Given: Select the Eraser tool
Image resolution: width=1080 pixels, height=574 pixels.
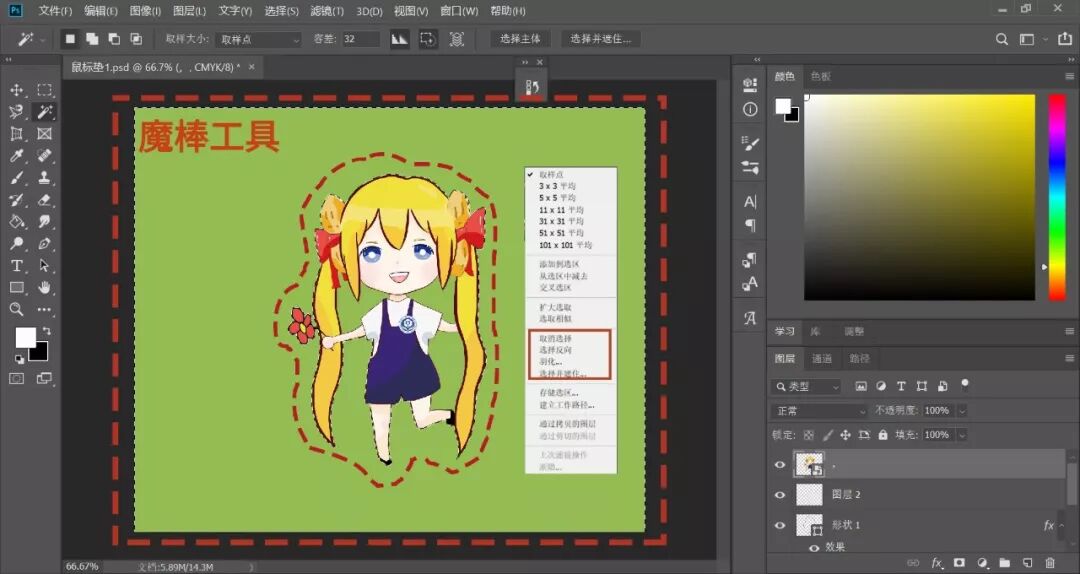Looking at the screenshot, I should [44, 200].
